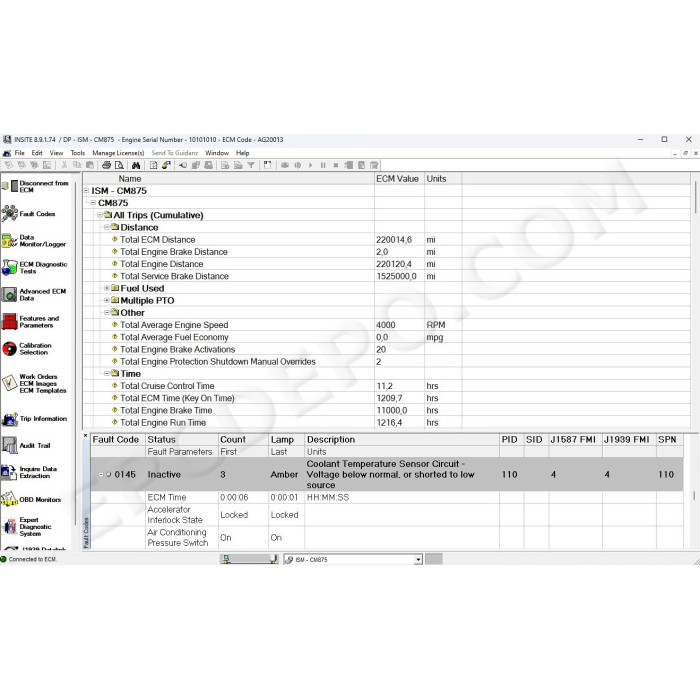Click the Paste toolbar icon
The height and width of the screenshot is (700, 700).
click(x=90, y=165)
